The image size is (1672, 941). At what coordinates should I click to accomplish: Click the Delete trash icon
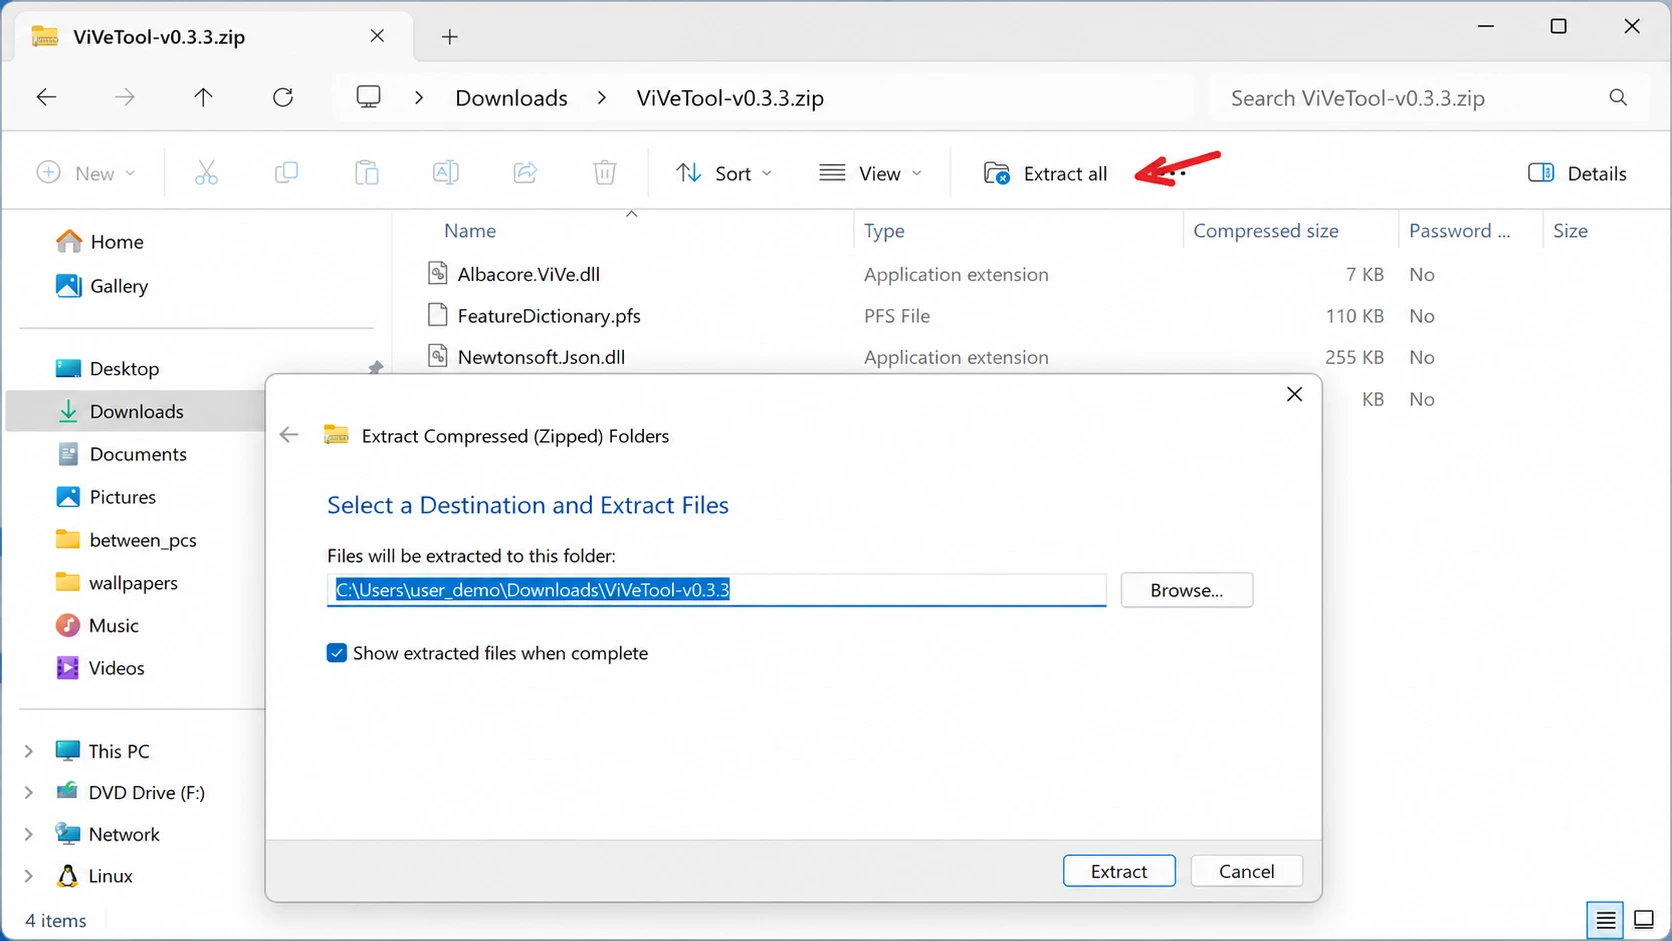(x=605, y=173)
